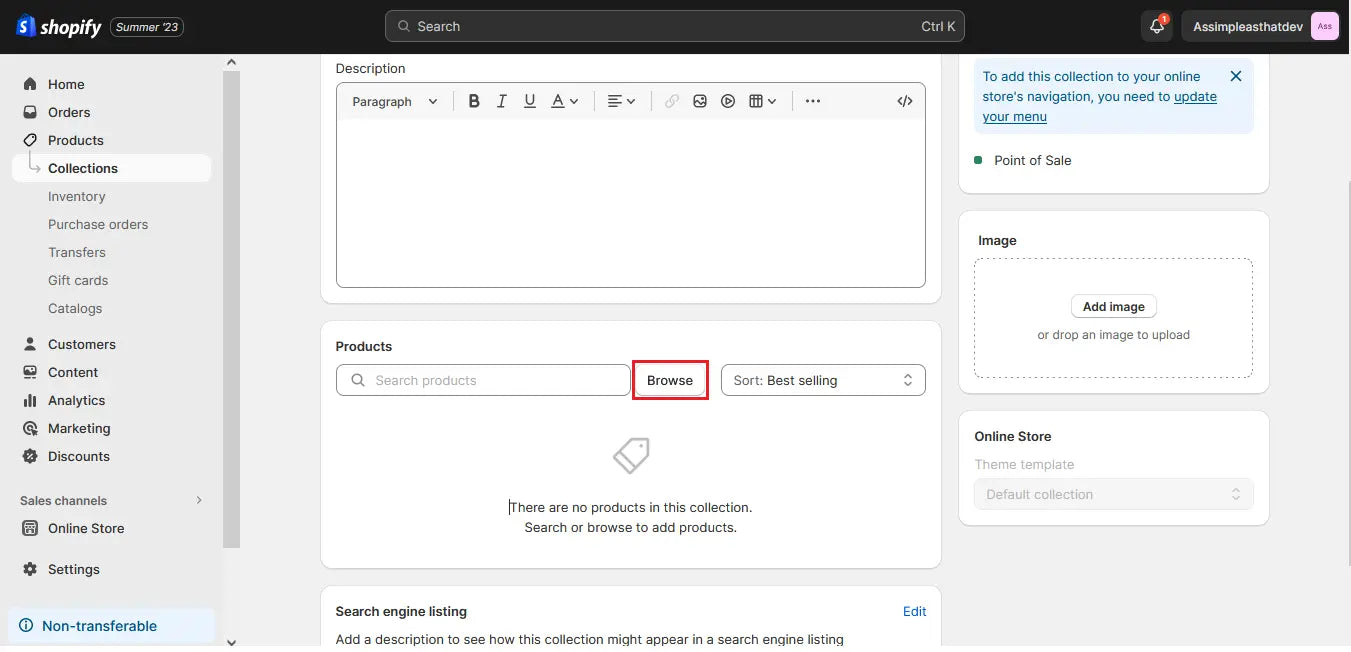This screenshot has height=652, width=1351.
Task: Open the Sort: Best selling dropdown
Action: point(822,380)
